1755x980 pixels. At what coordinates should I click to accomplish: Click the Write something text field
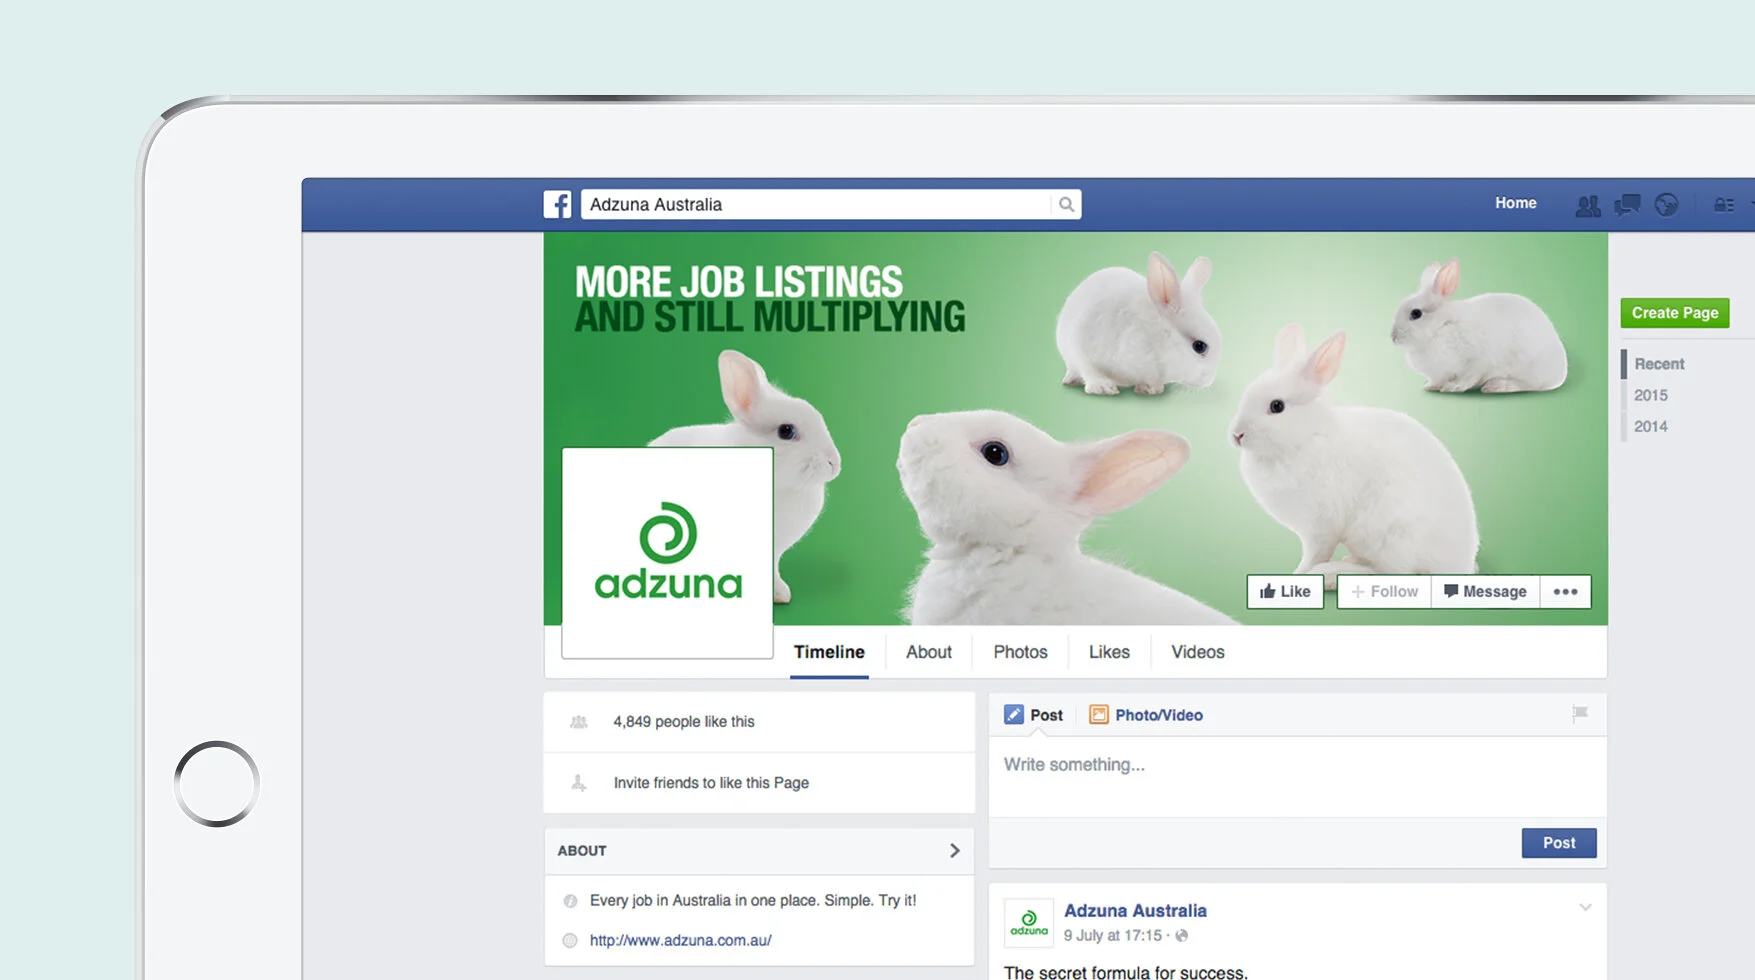click(x=1297, y=777)
